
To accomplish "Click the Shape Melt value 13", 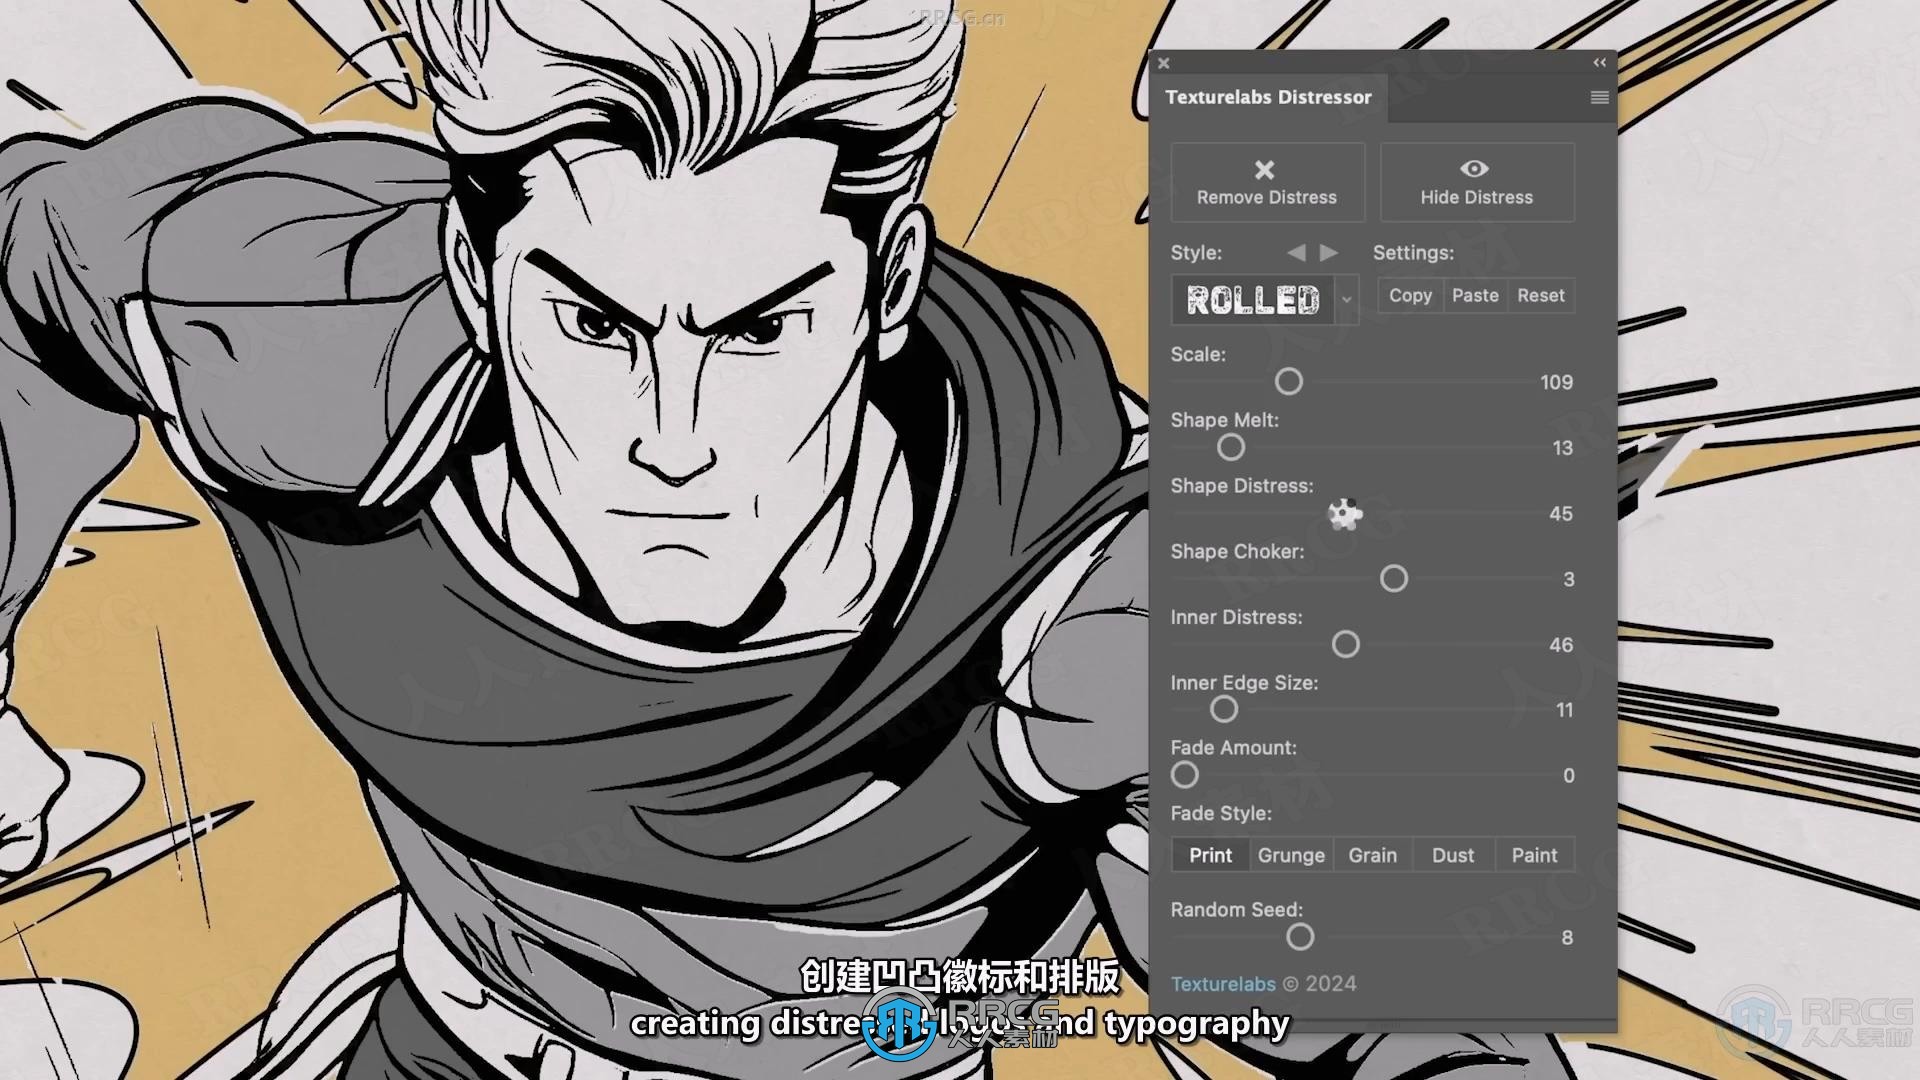I will point(1562,448).
